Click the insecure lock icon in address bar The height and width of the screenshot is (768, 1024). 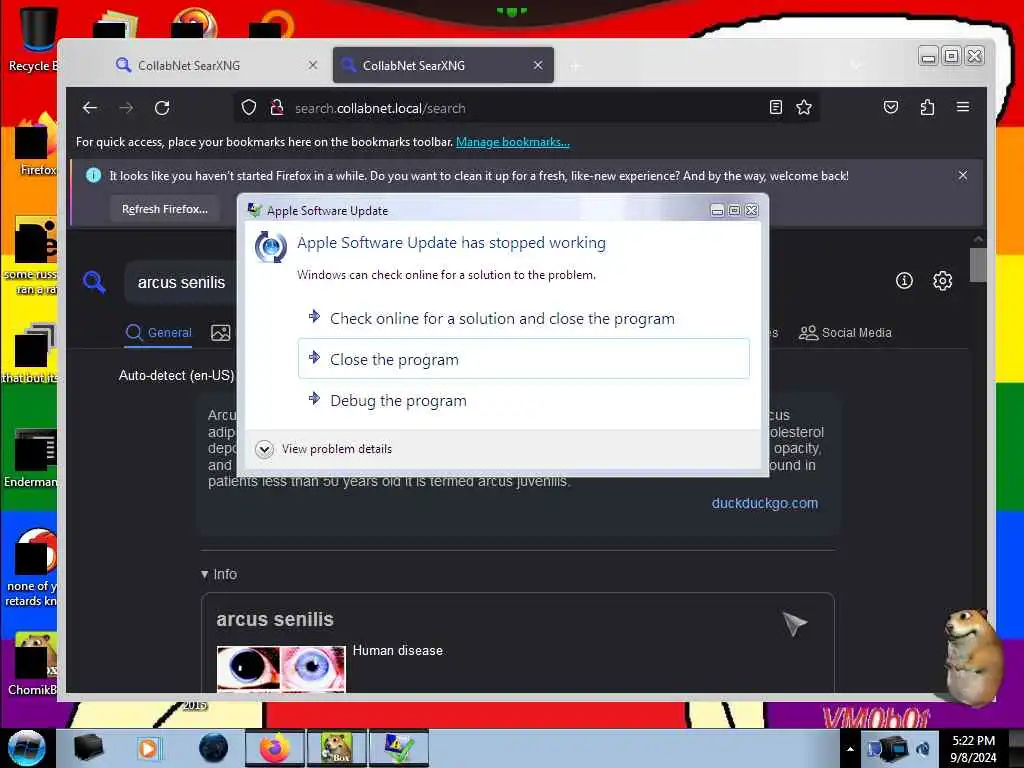[x=277, y=107]
